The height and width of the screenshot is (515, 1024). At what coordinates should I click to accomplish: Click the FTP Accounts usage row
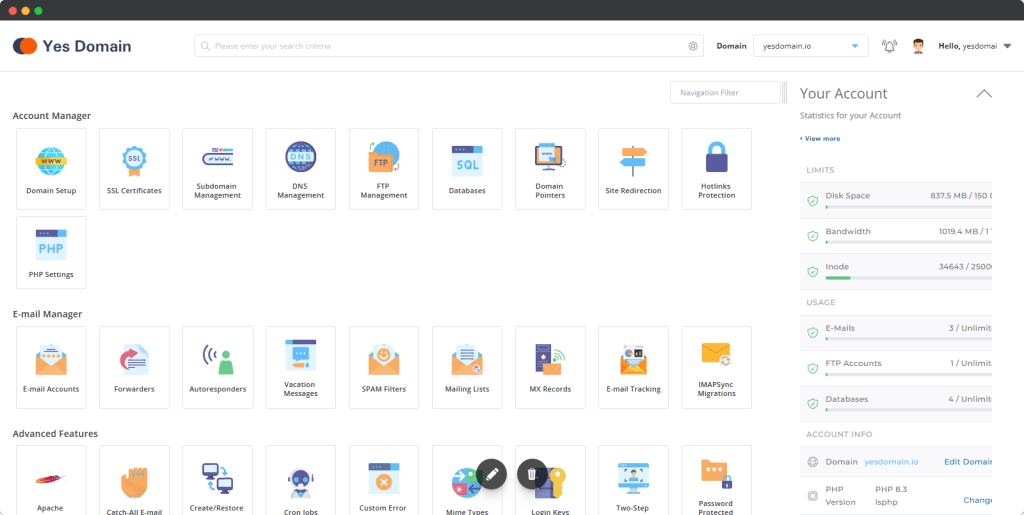click(x=896, y=367)
